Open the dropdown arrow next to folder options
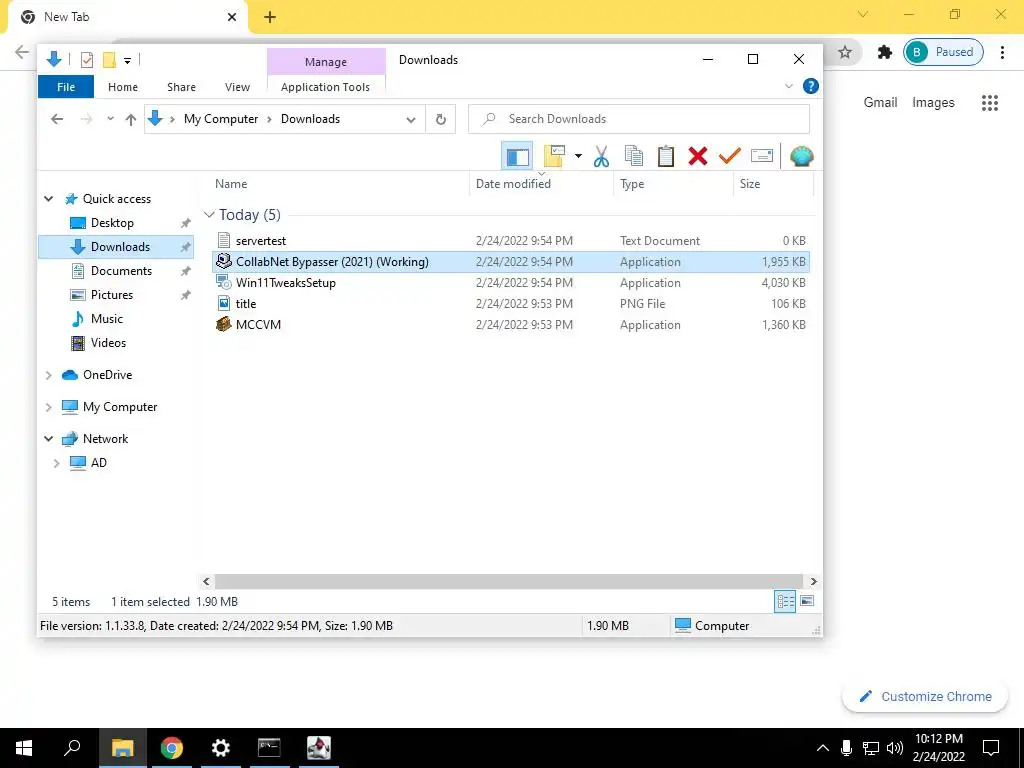 [578, 157]
